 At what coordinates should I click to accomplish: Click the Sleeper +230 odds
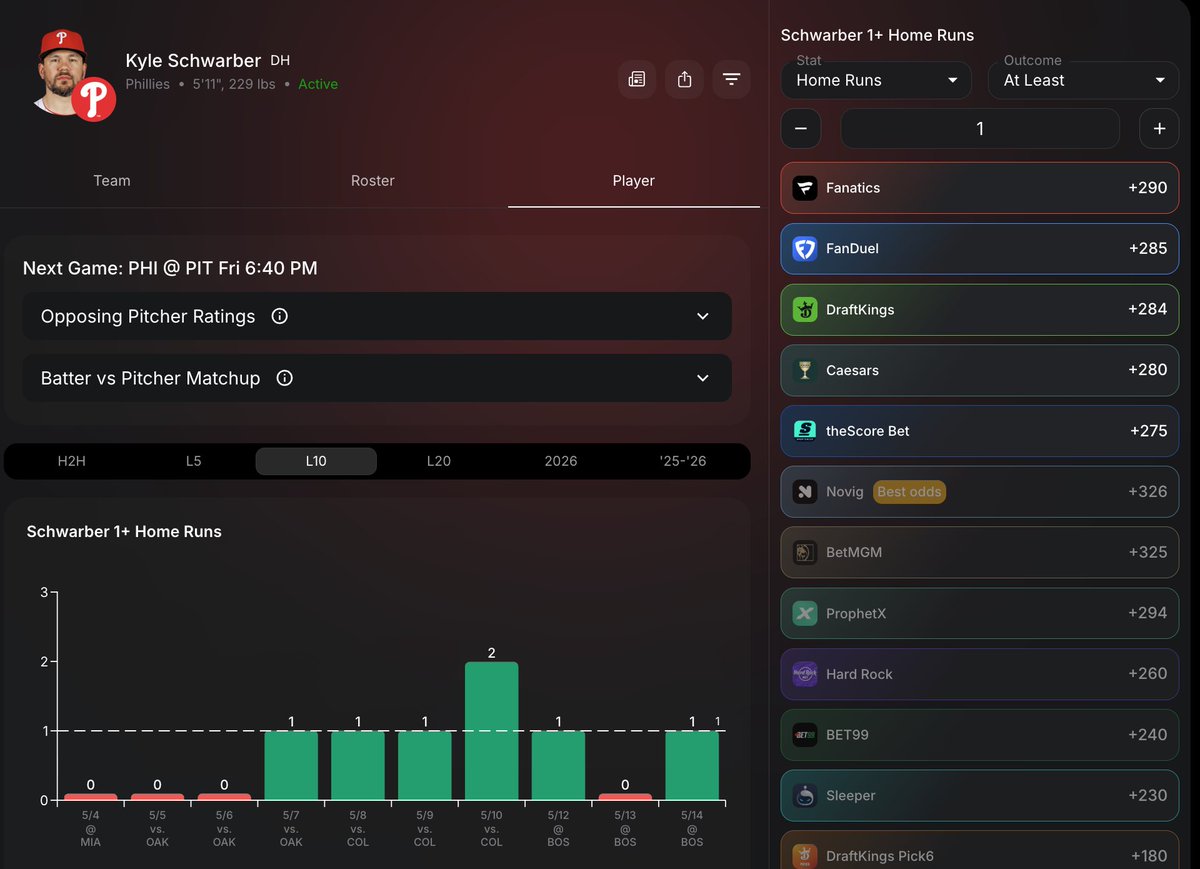(x=1148, y=795)
